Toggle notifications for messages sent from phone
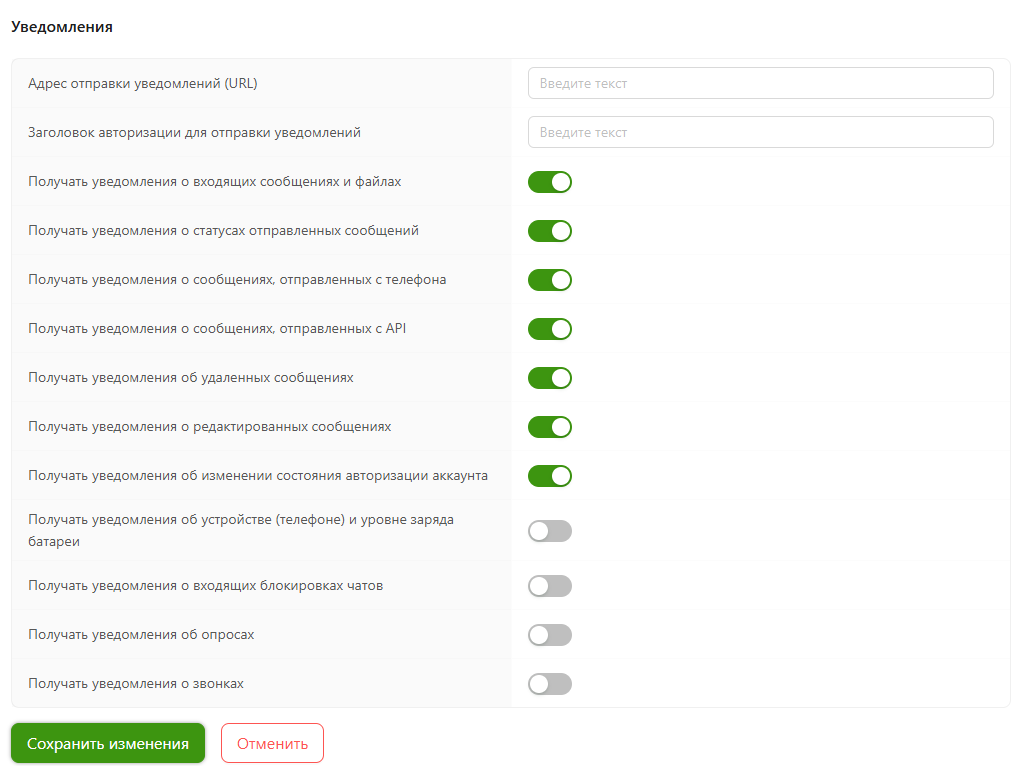This screenshot has width=1022, height=766. click(x=550, y=280)
